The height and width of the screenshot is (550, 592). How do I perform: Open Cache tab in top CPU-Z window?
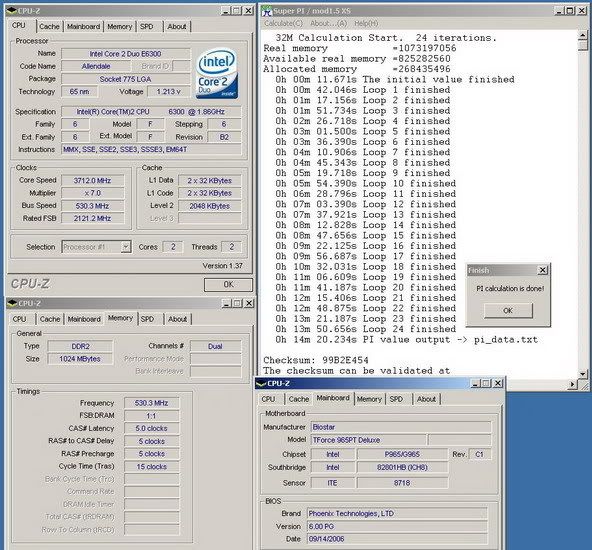point(49,26)
